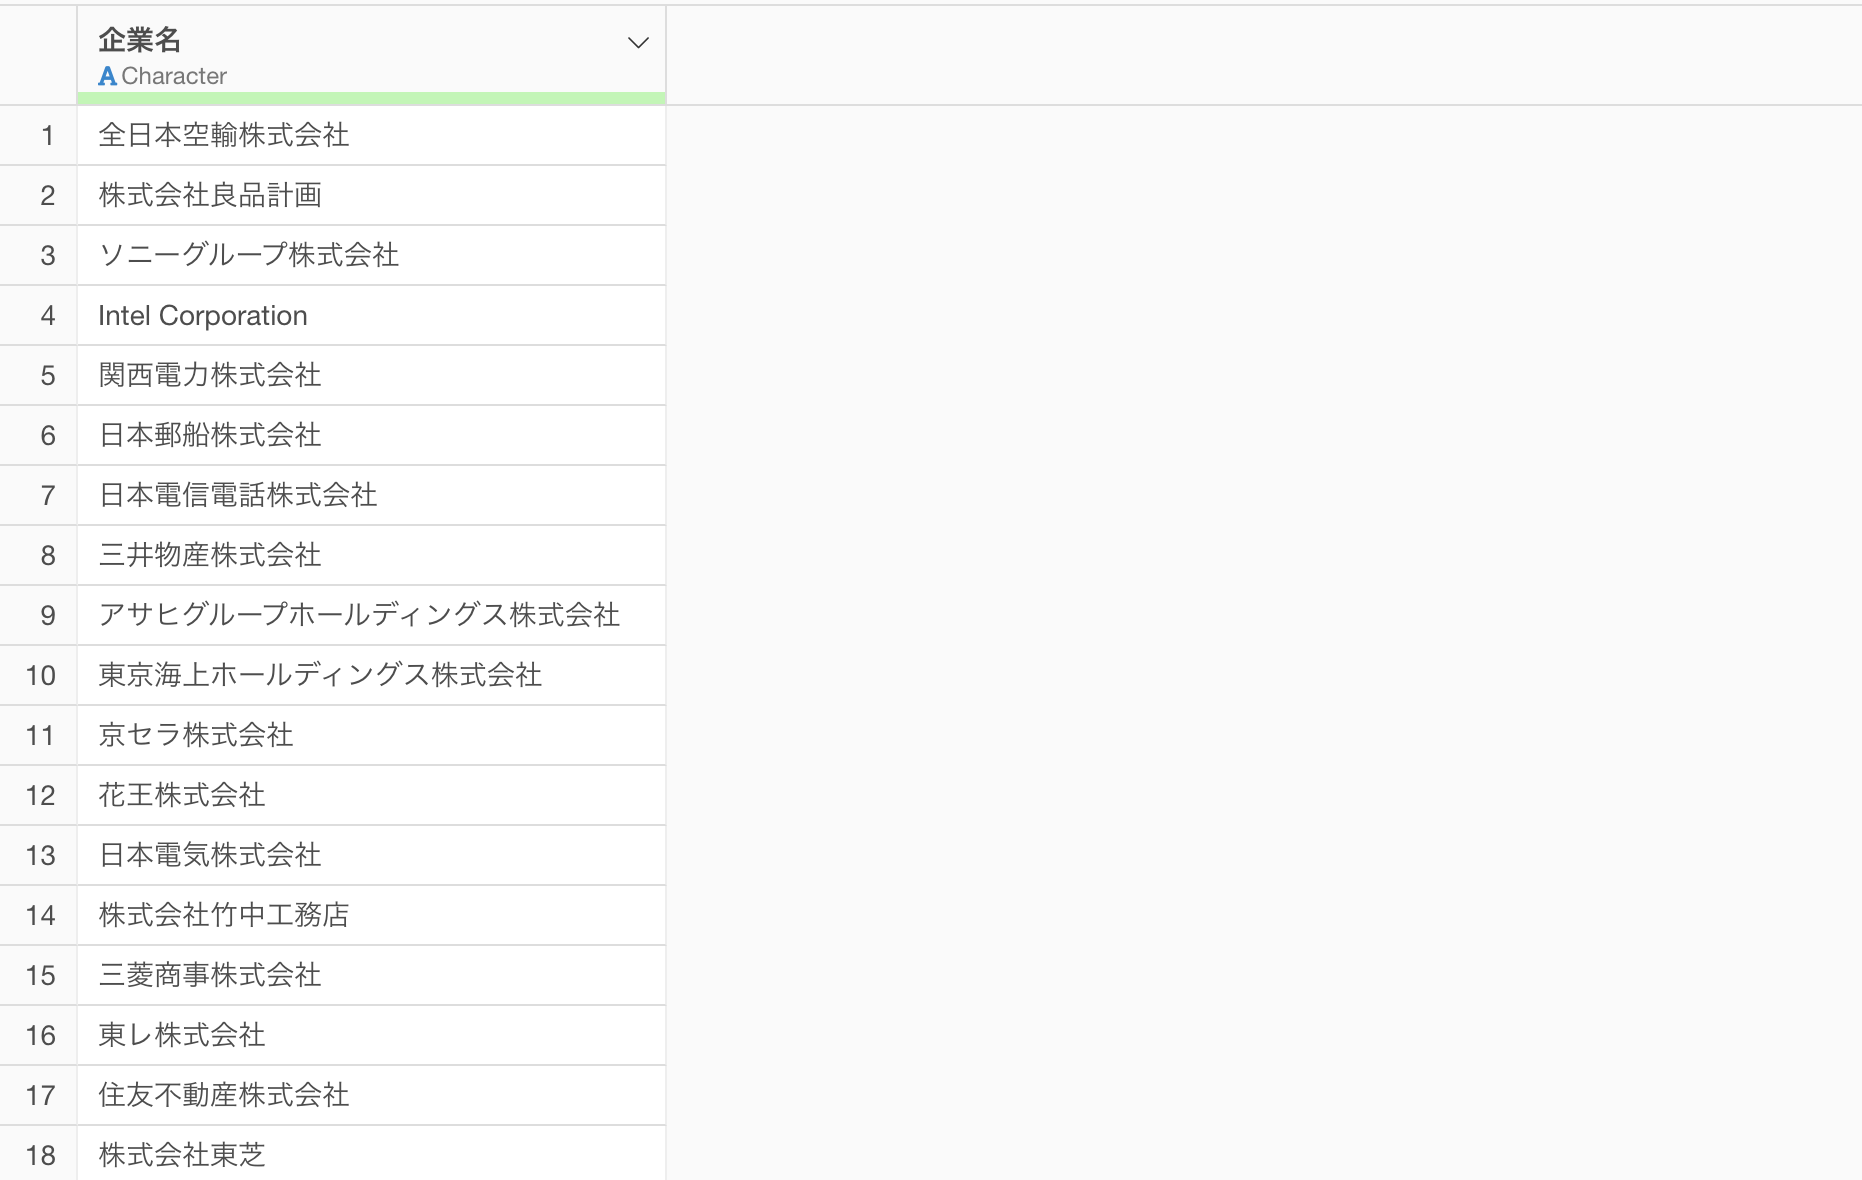
Task: Click the green data quality bar
Action: (x=371, y=98)
